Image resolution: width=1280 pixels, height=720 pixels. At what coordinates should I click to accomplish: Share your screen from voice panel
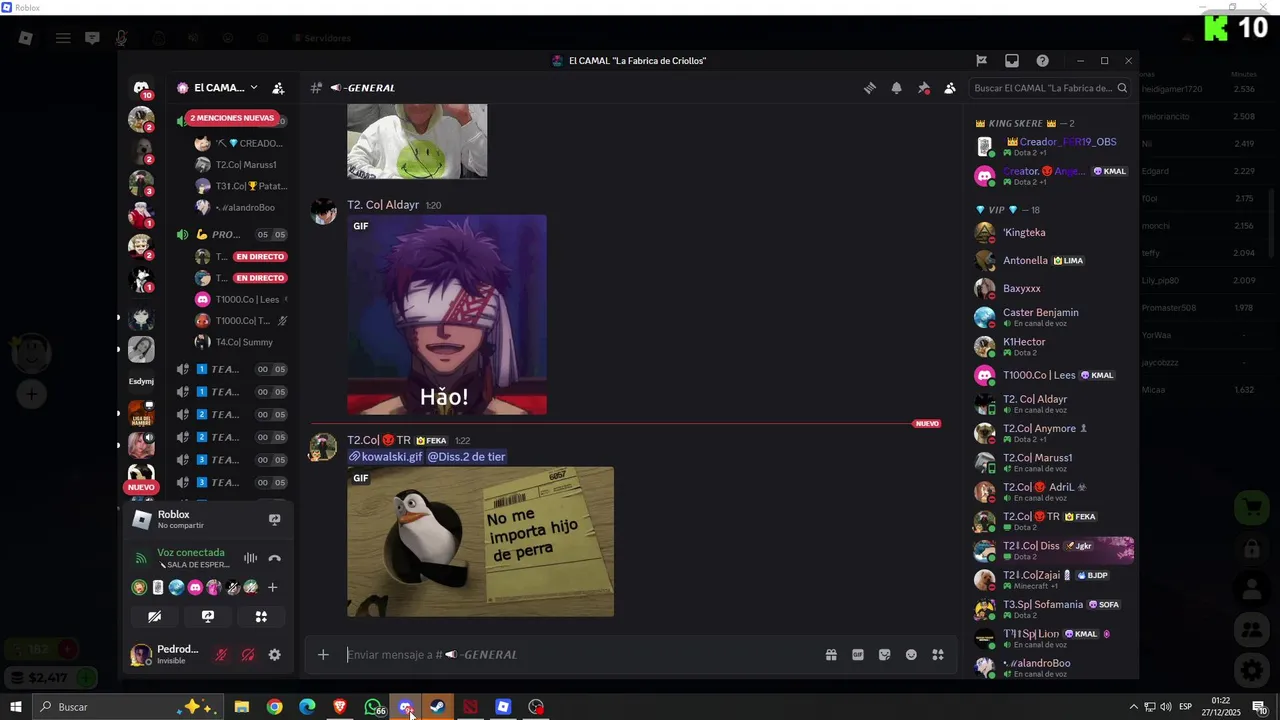pyautogui.click(x=208, y=617)
